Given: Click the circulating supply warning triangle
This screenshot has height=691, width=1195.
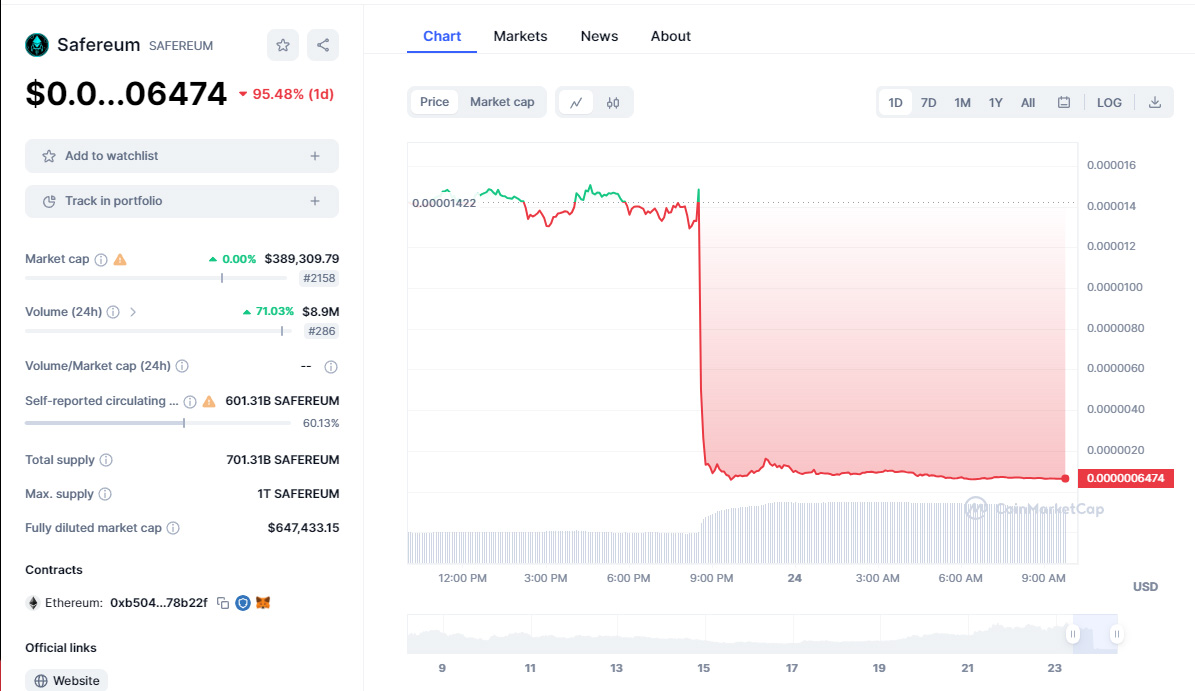Looking at the screenshot, I should pos(209,401).
